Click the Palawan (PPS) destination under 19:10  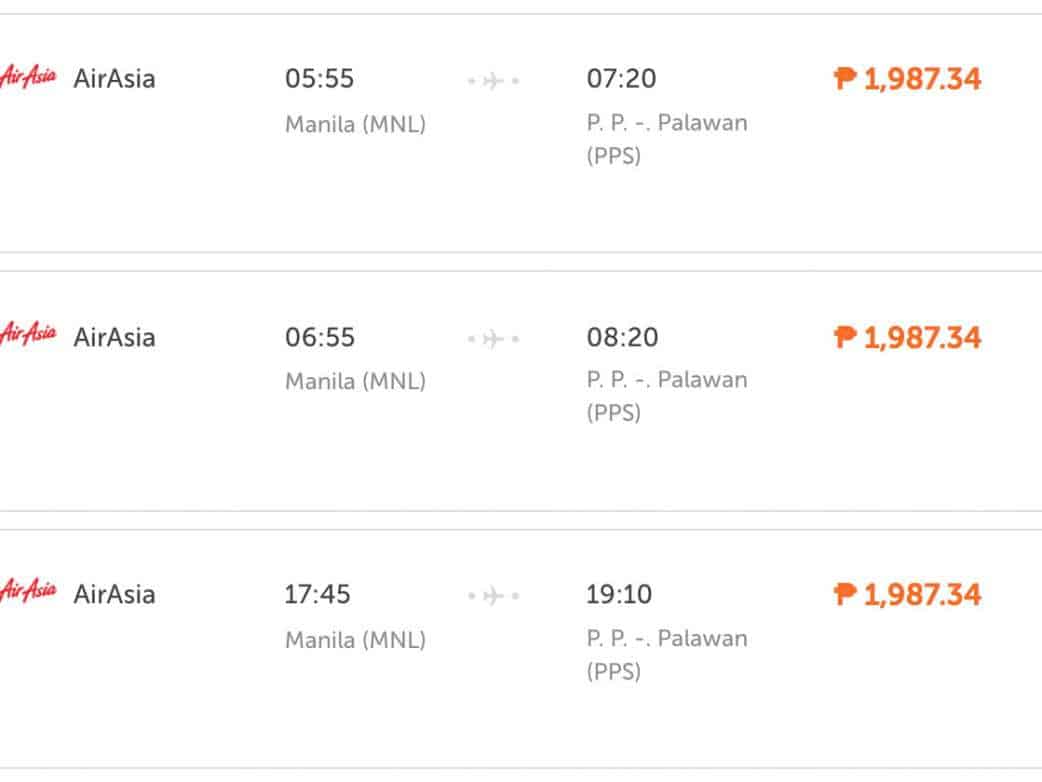(667, 654)
